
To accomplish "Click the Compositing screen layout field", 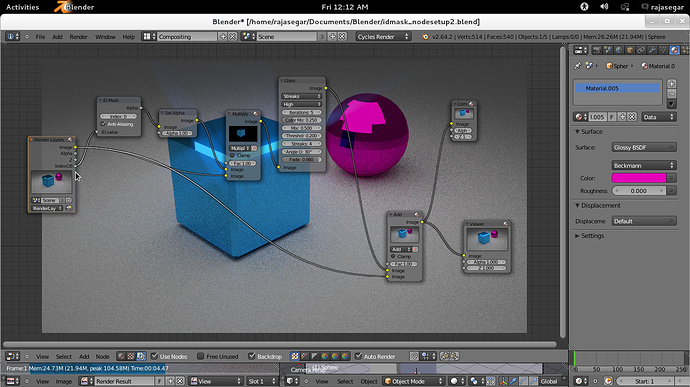I will 187,37.
